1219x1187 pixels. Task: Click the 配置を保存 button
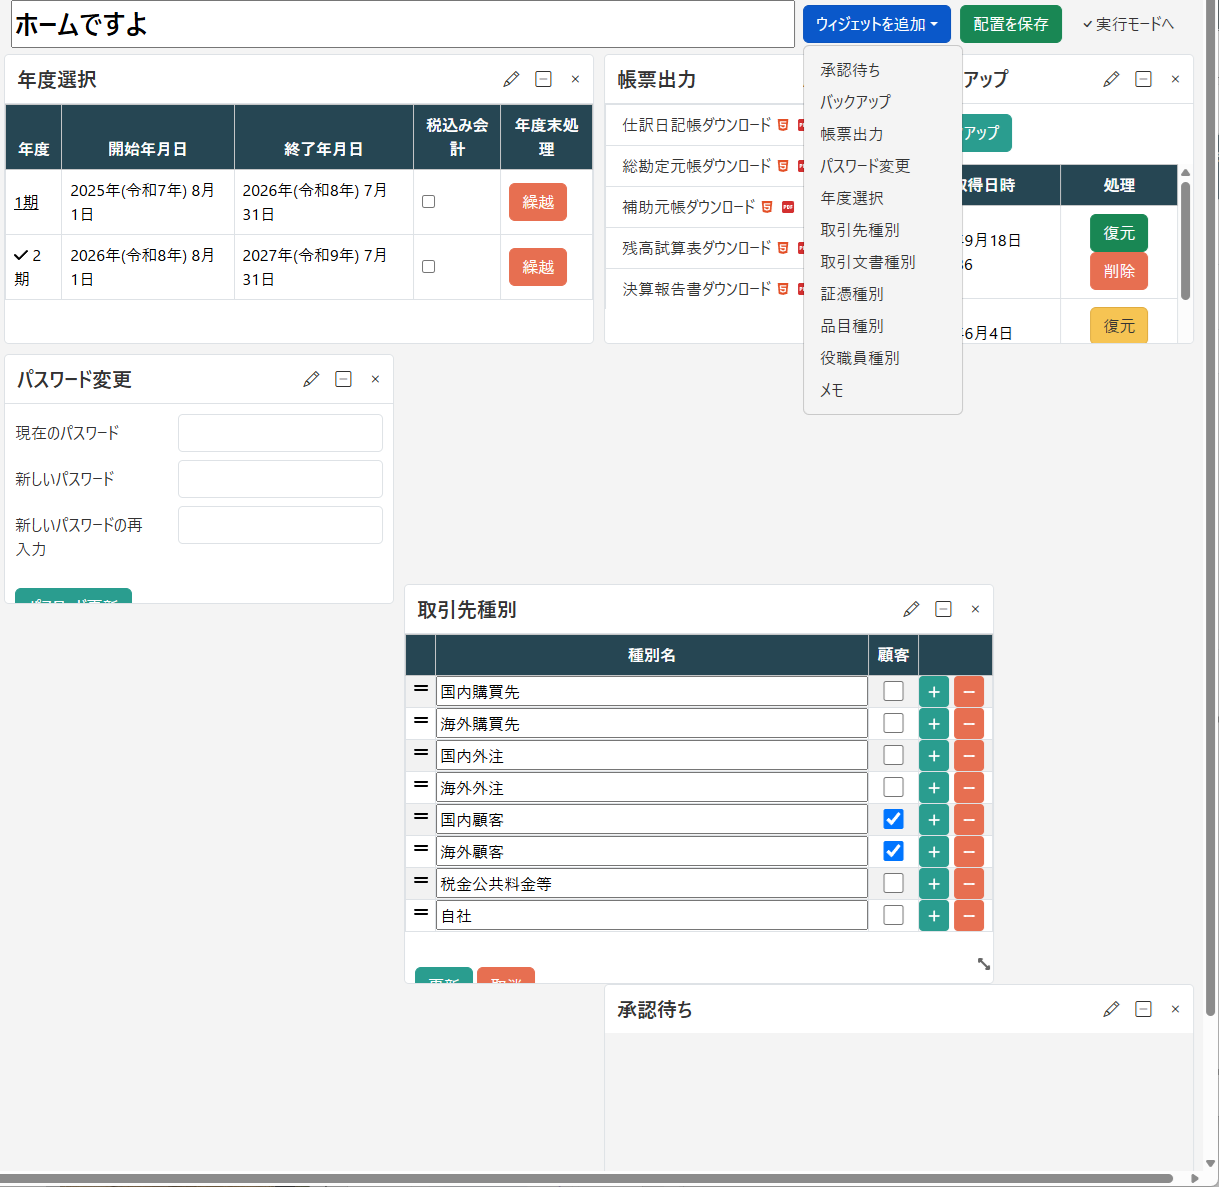[1010, 23]
